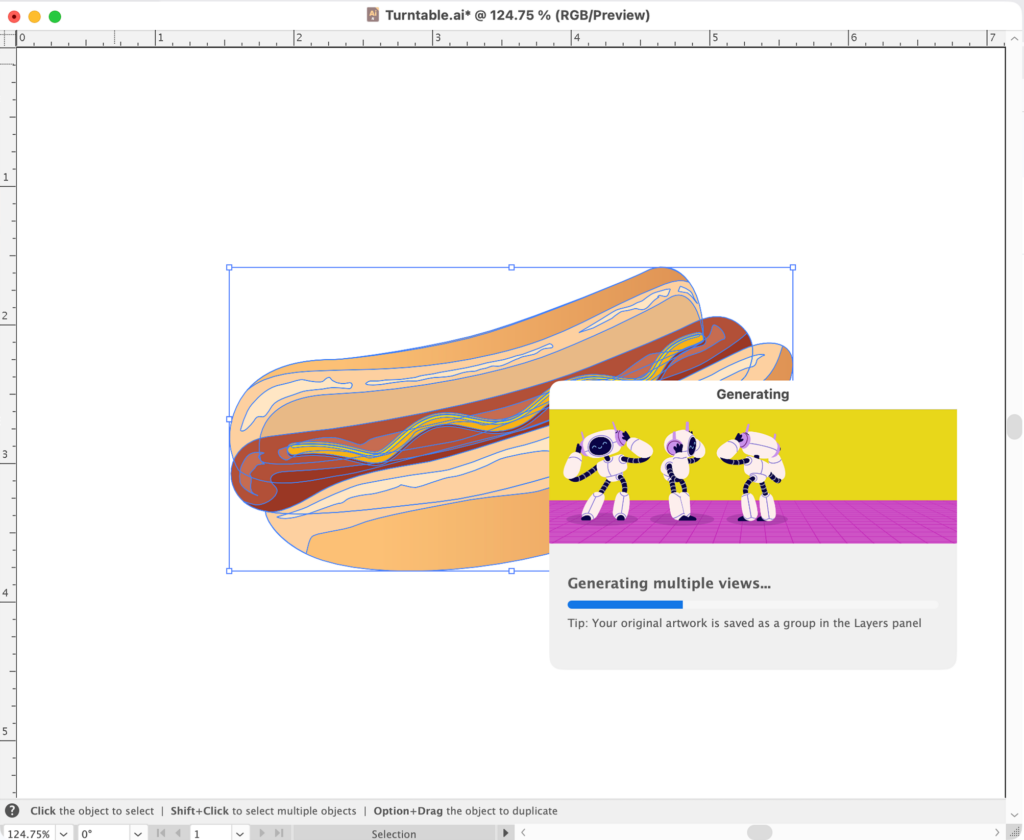Go to last artboard button
The image size is (1024, 840).
pyautogui.click(x=279, y=833)
